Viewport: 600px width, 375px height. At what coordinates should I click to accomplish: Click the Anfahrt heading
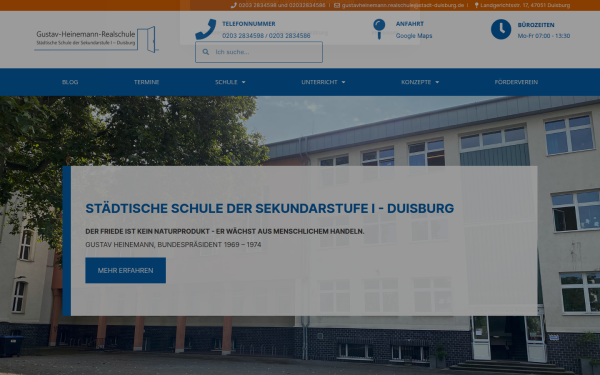pyautogui.click(x=410, y=24)
